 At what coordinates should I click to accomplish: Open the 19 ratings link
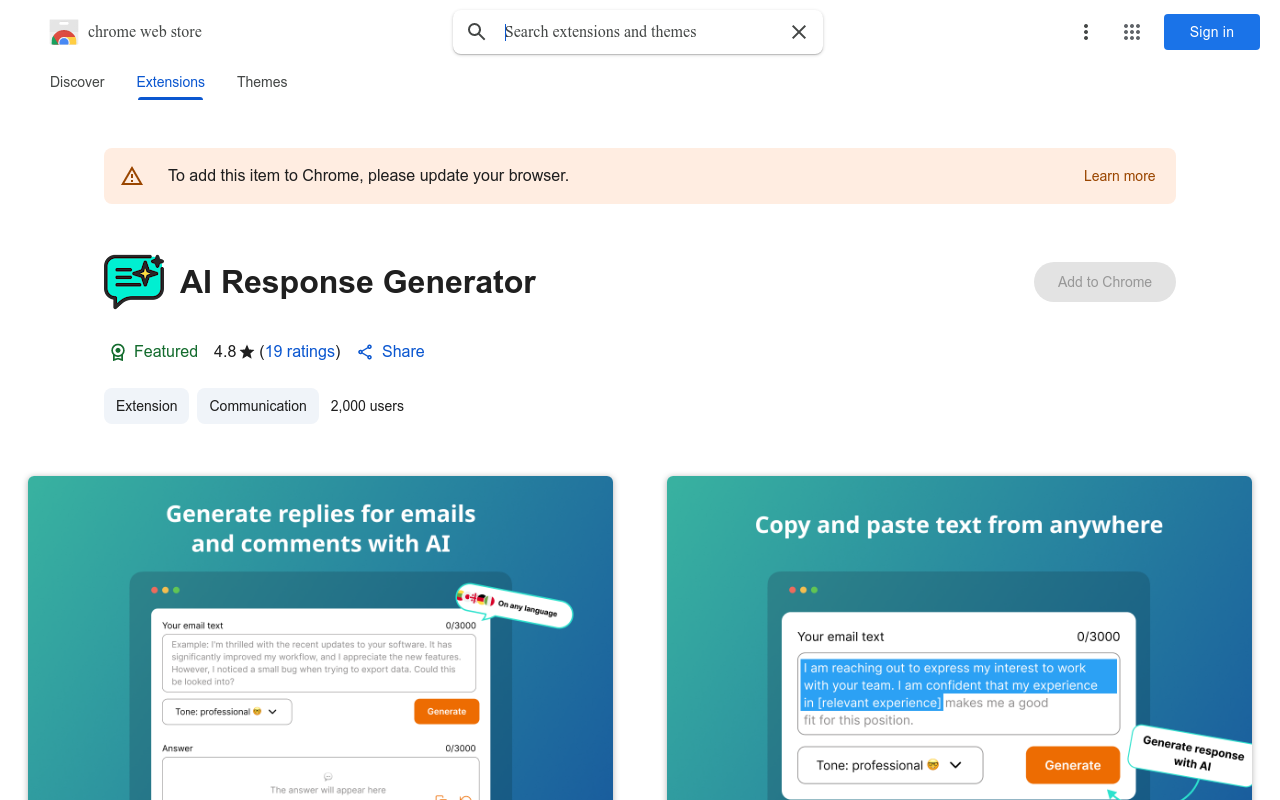pyautogui.click(x=300, y=352)
